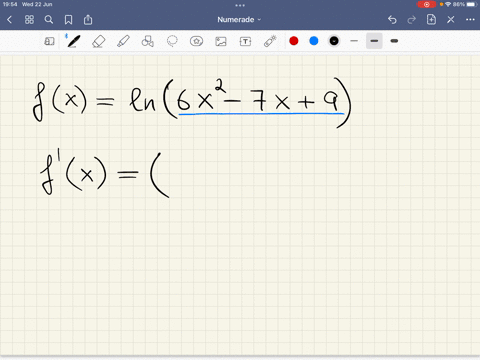
Task: Expand the Numerade title dropdown
Action: click(239, 20)
